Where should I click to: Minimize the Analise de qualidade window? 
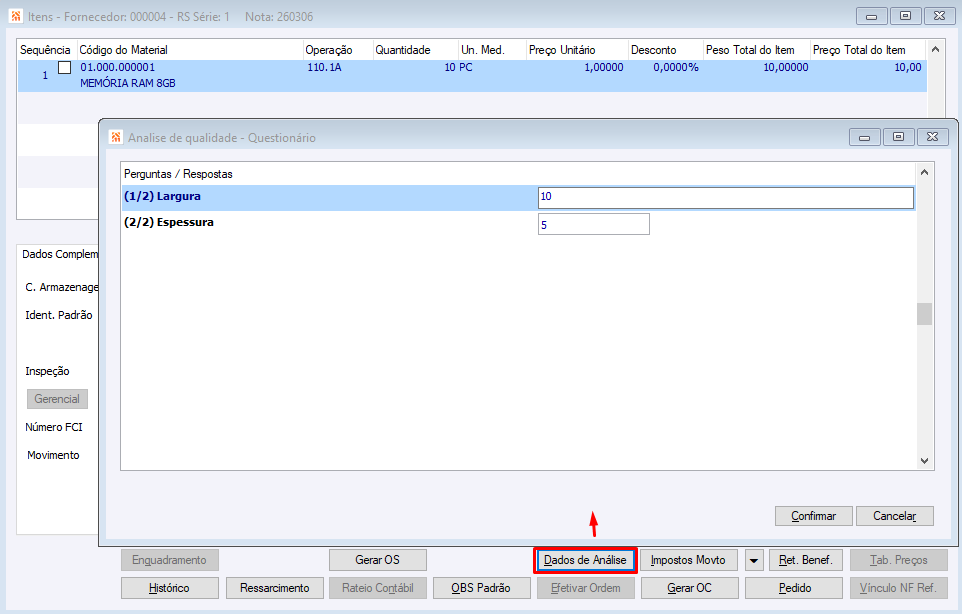click(864, 137)
